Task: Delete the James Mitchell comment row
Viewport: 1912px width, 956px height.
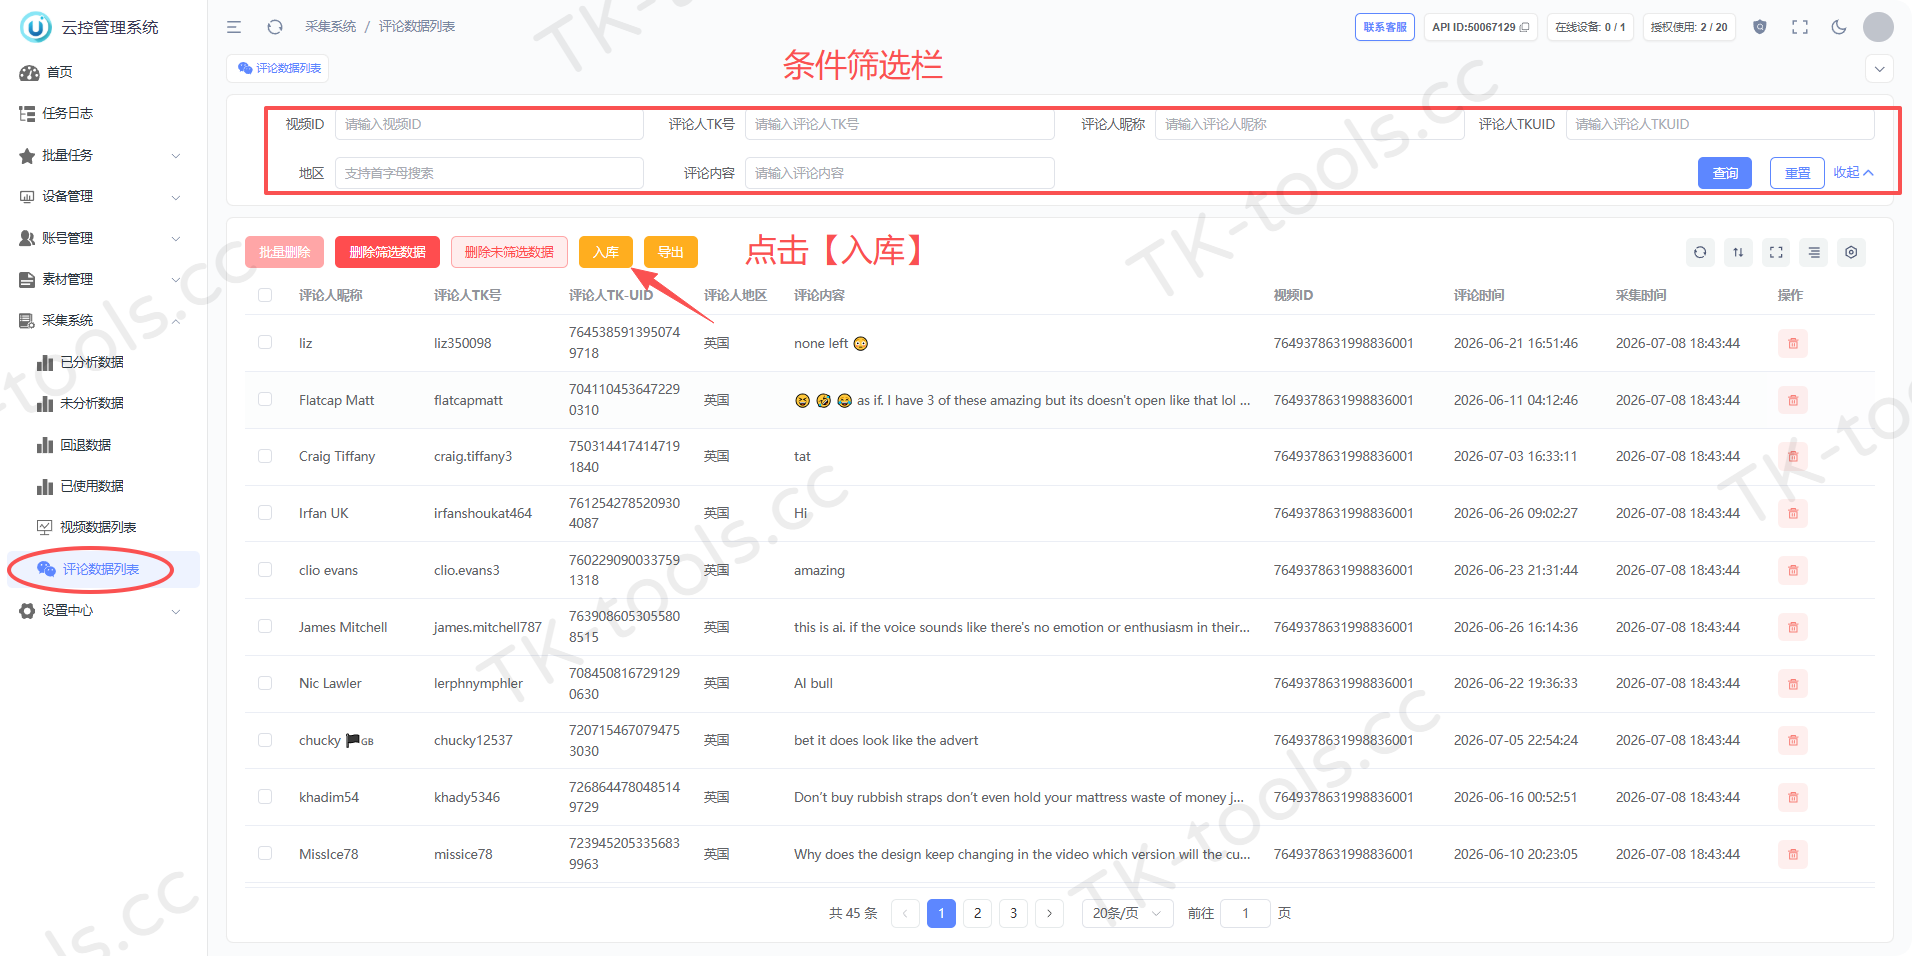Action: [1793, 627]
